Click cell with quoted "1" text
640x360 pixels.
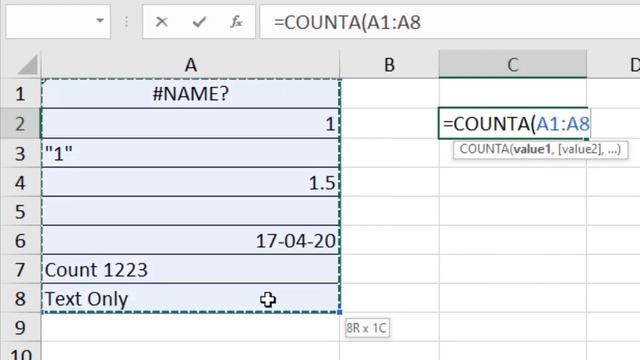[191, 153]
